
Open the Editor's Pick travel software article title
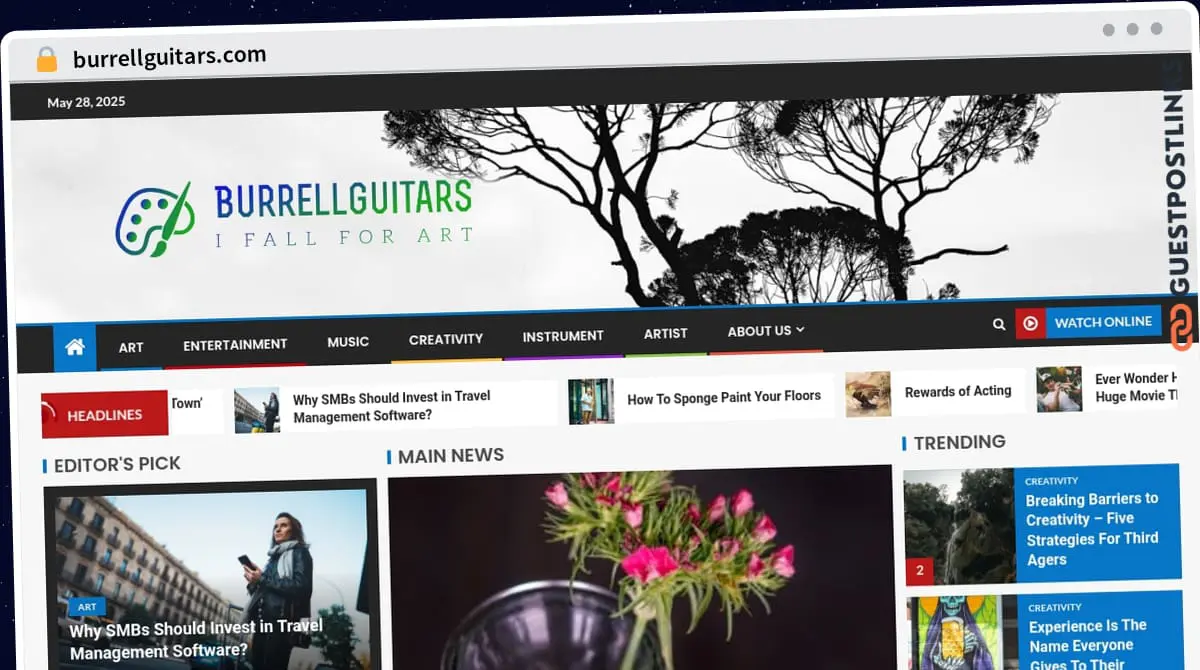[x=196, y=639]
